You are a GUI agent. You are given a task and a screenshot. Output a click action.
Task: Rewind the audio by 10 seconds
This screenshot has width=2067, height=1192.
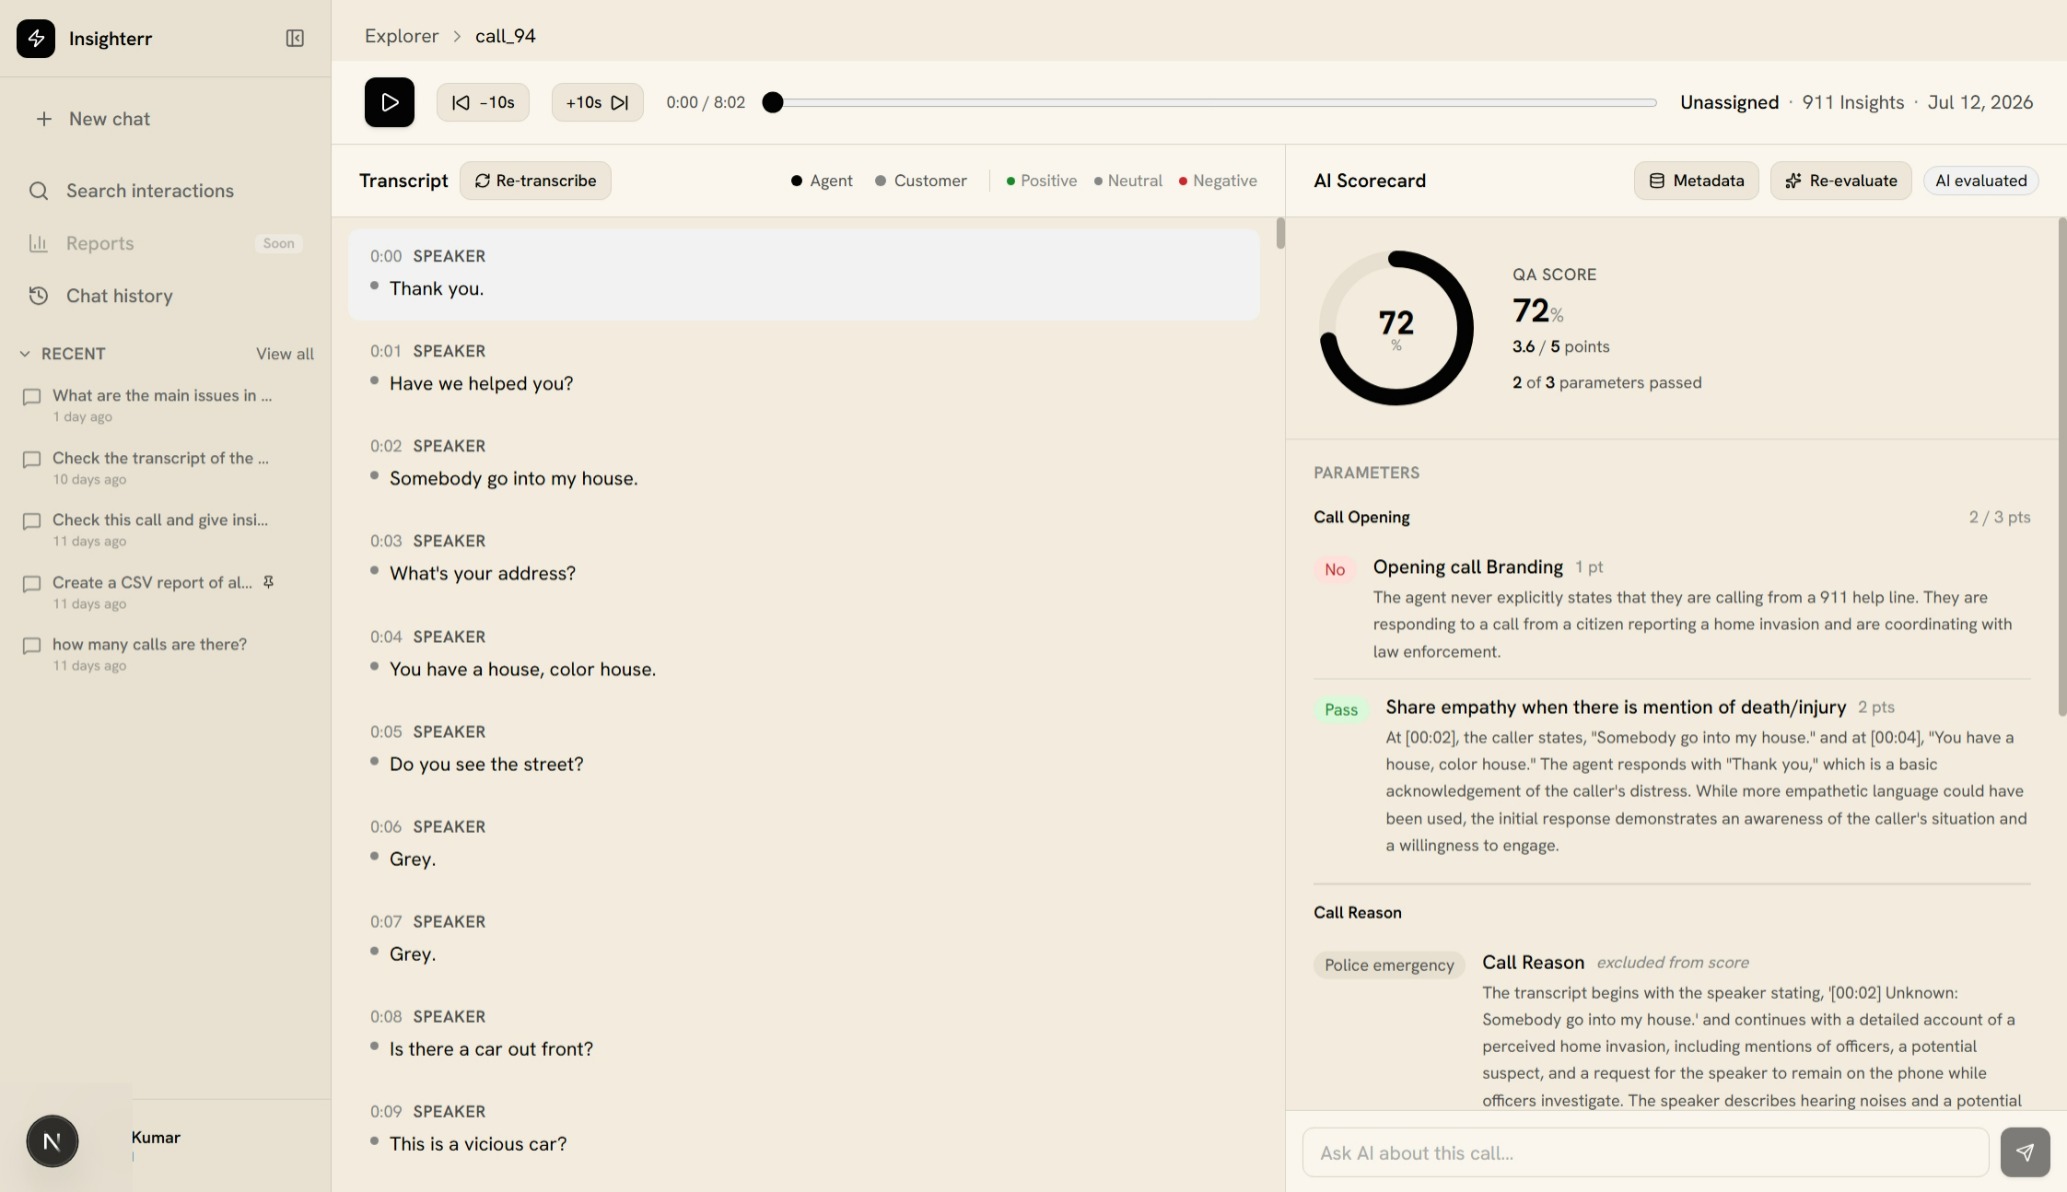click(483, 103)
